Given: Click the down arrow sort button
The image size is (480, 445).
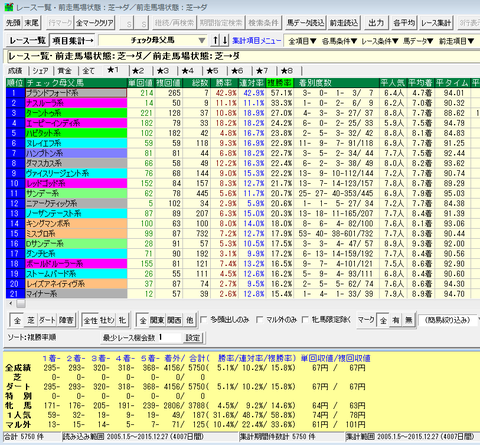Looking at the screenshot, I should [225, 41].
